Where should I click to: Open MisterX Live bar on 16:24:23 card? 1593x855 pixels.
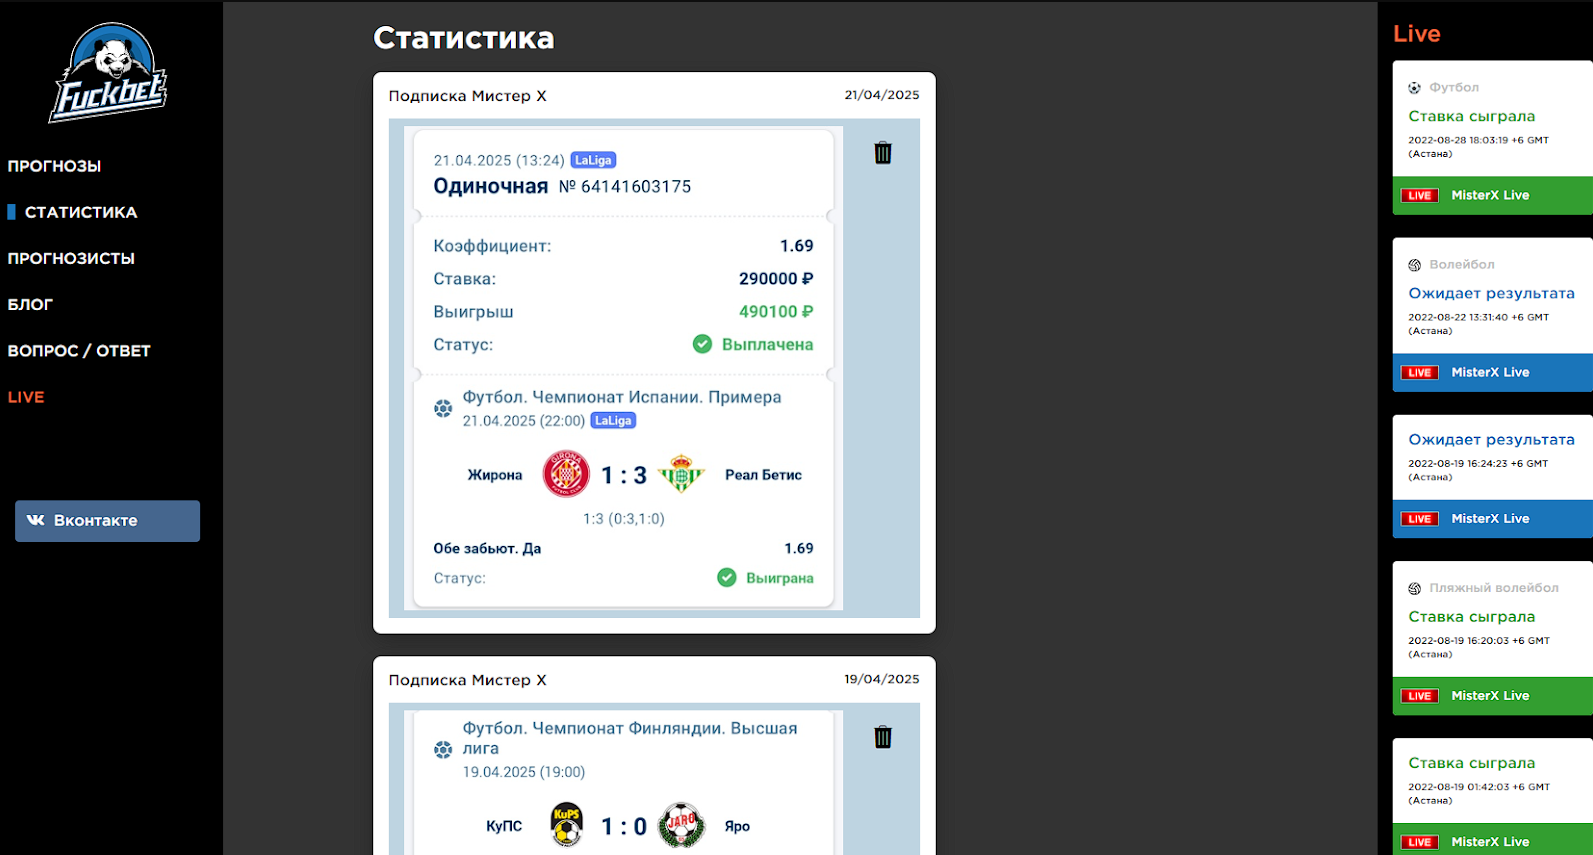pyautogui.click(x=1493, y=518)
